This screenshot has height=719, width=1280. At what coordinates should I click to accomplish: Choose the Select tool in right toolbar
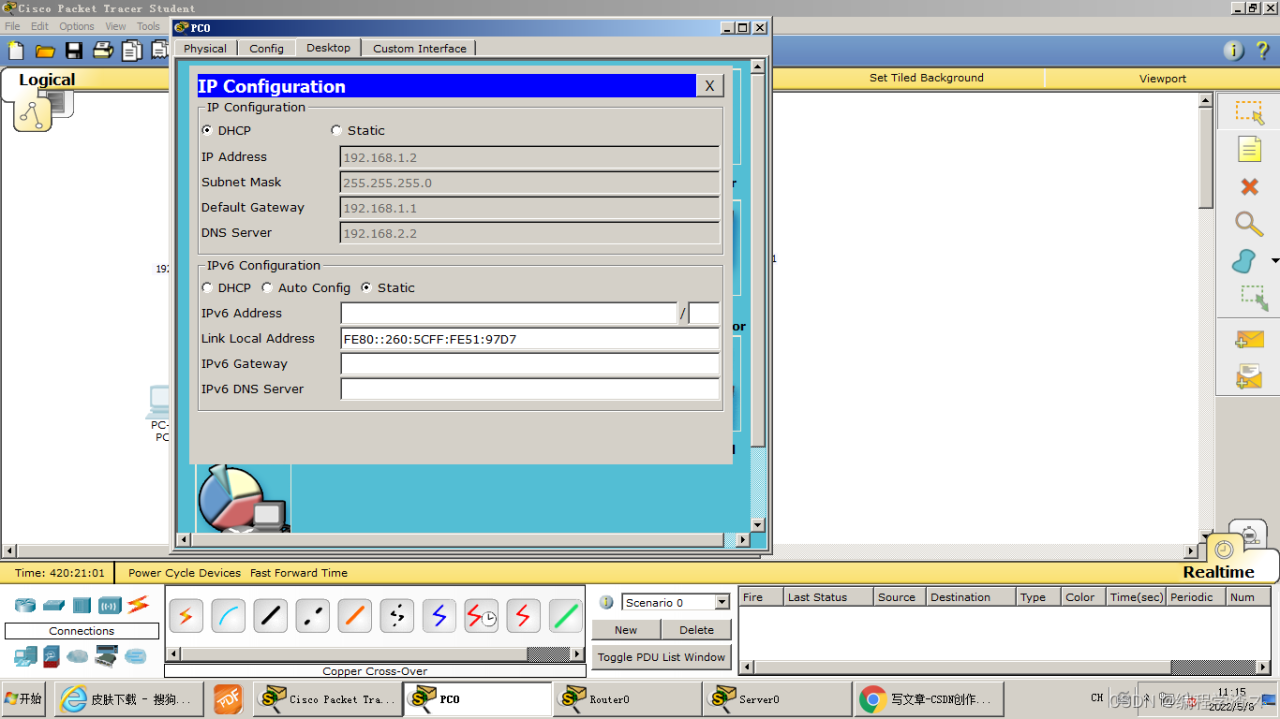click(1249, 112)
